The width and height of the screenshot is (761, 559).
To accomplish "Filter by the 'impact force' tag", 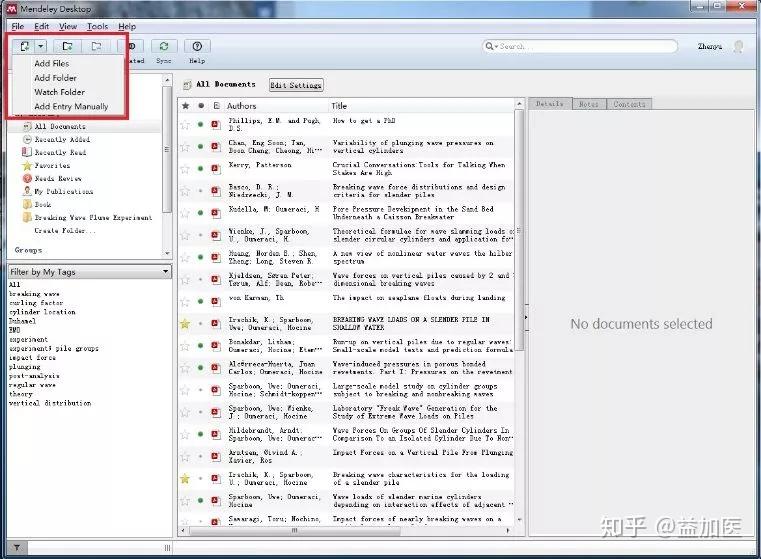I will click(33, 358).
